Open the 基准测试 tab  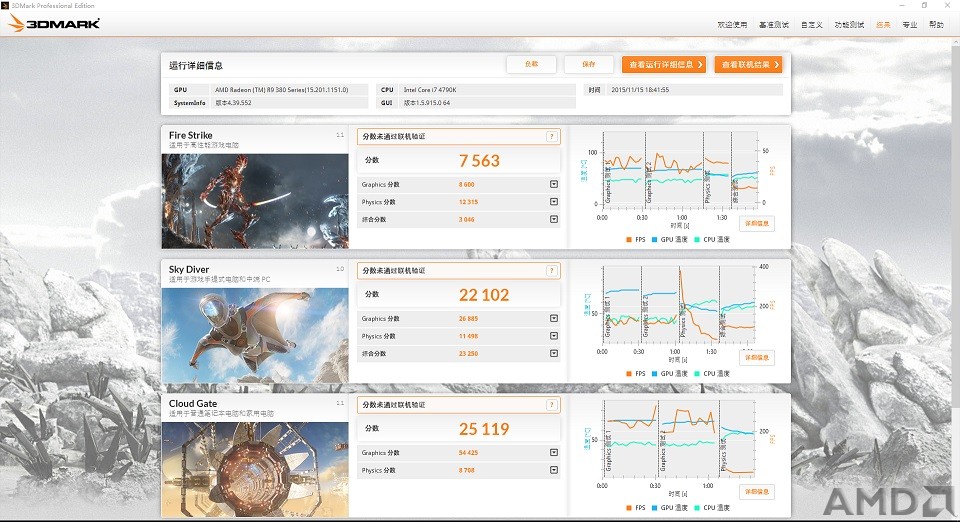point(774,24)
